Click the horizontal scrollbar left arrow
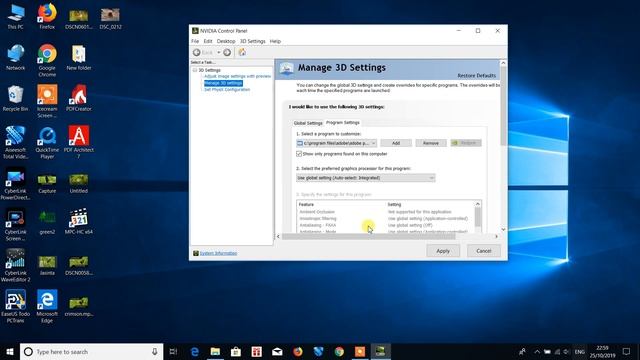640x360 pixels. pyautogui.click(x=279, y=236)
